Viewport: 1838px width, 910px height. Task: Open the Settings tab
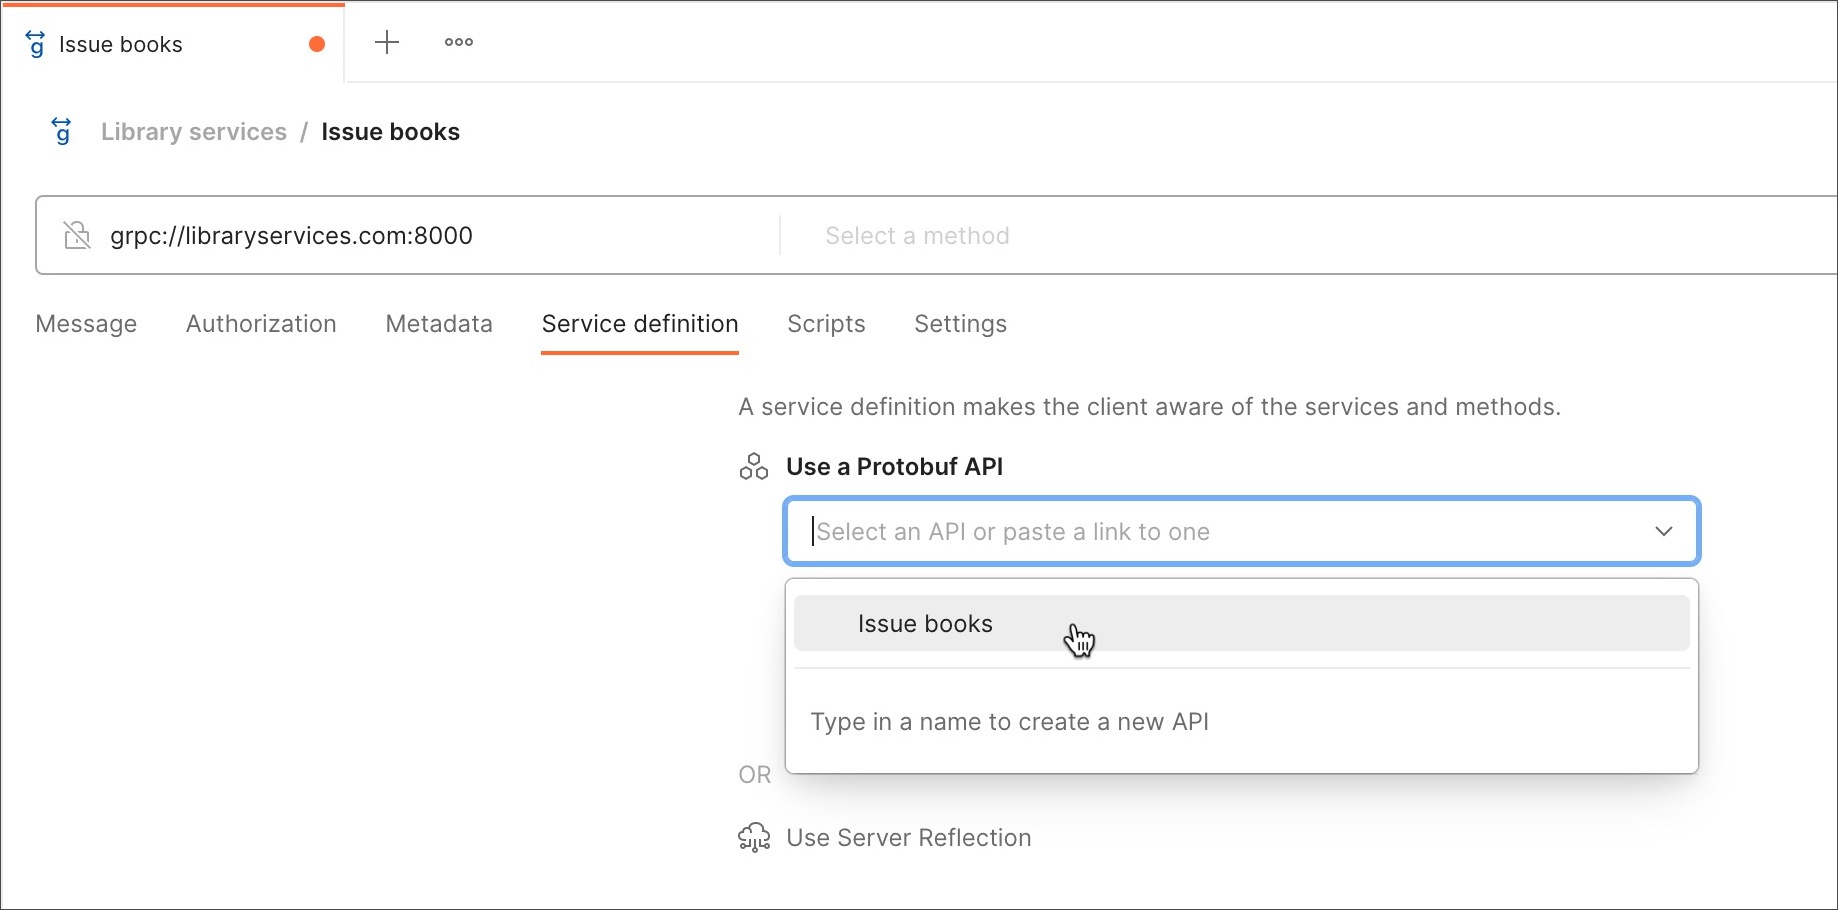(x=960, y=324)
